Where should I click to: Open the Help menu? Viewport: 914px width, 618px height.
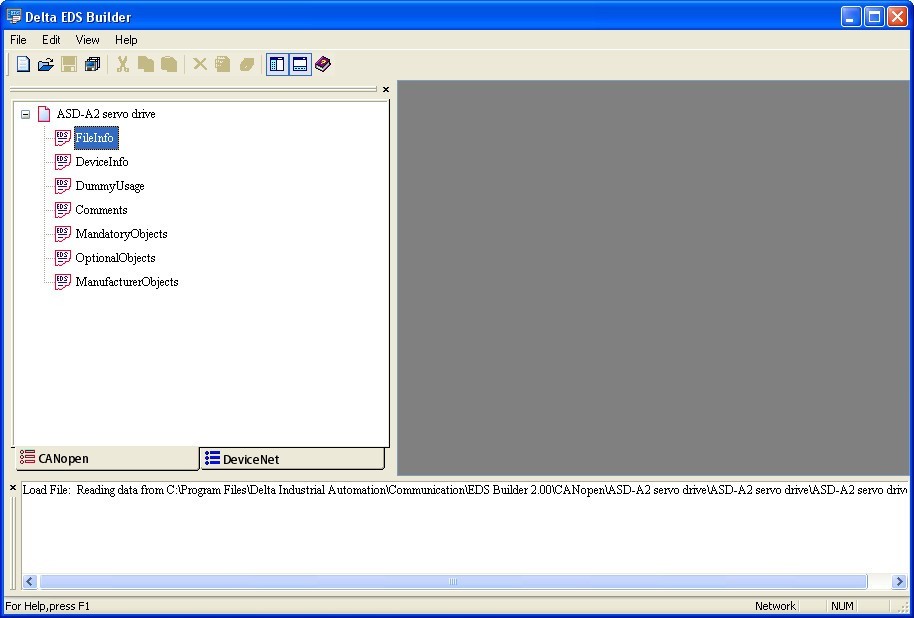(126, 40)
